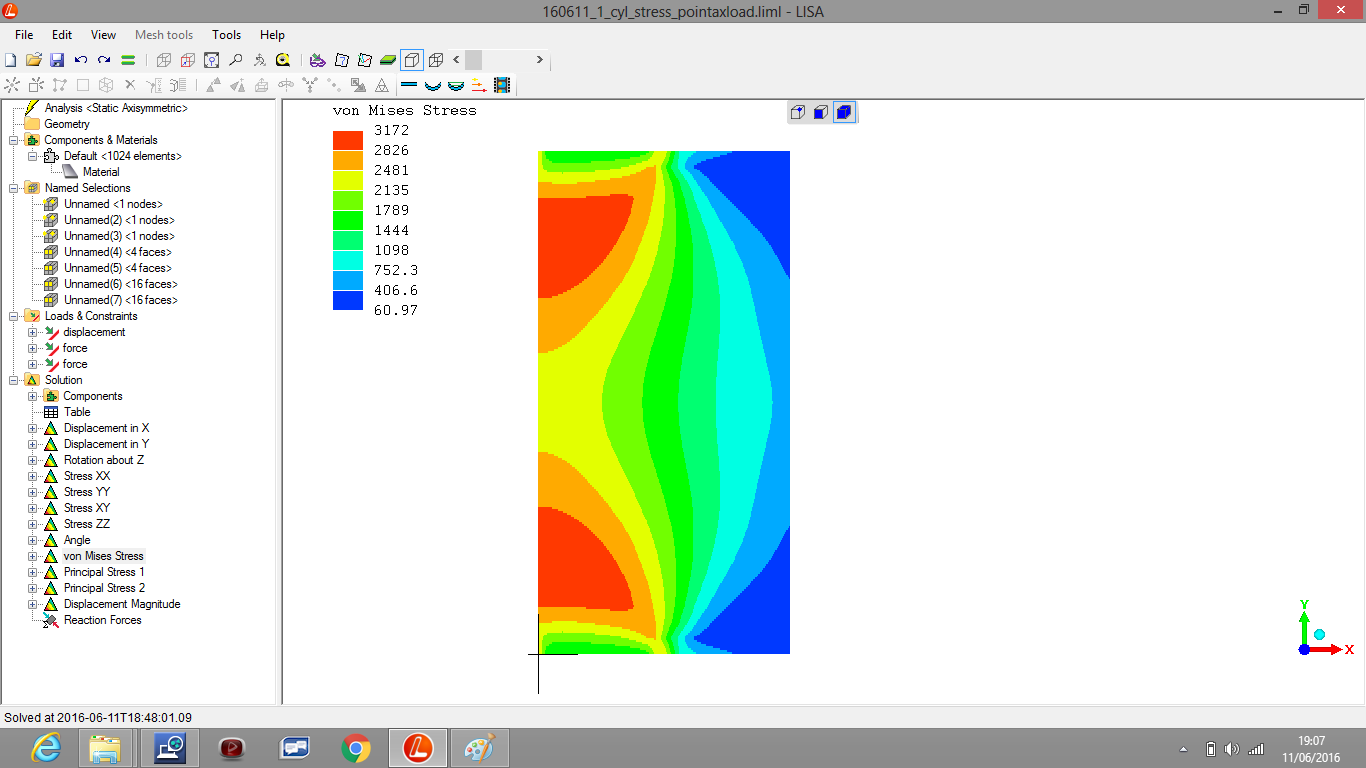Click the fit-to-window view icon
The height and width of the screenshot is (768, 1366).
pos(211,60)
